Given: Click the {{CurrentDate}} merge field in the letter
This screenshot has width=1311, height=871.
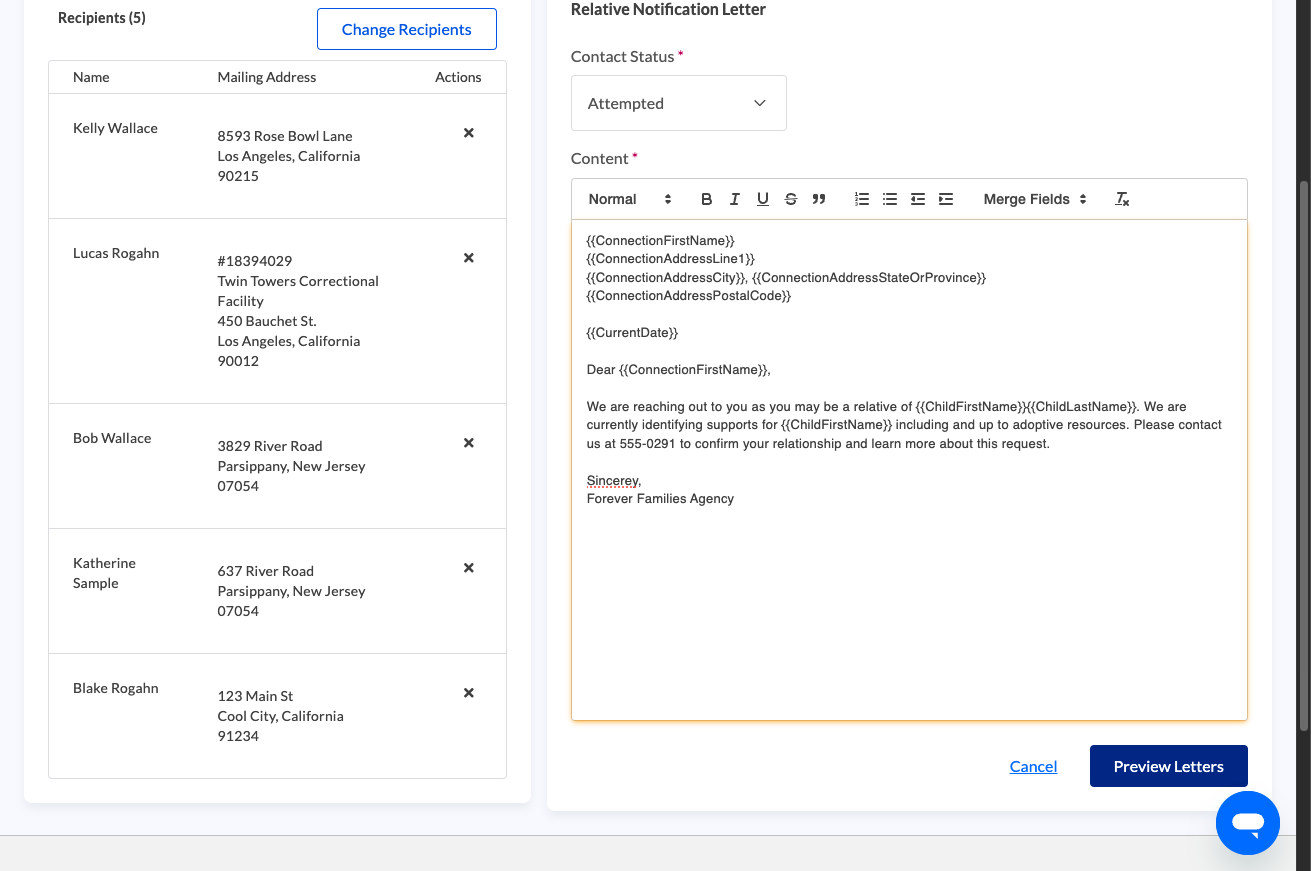Looking at the screenshot, I should tap(632, 333).
